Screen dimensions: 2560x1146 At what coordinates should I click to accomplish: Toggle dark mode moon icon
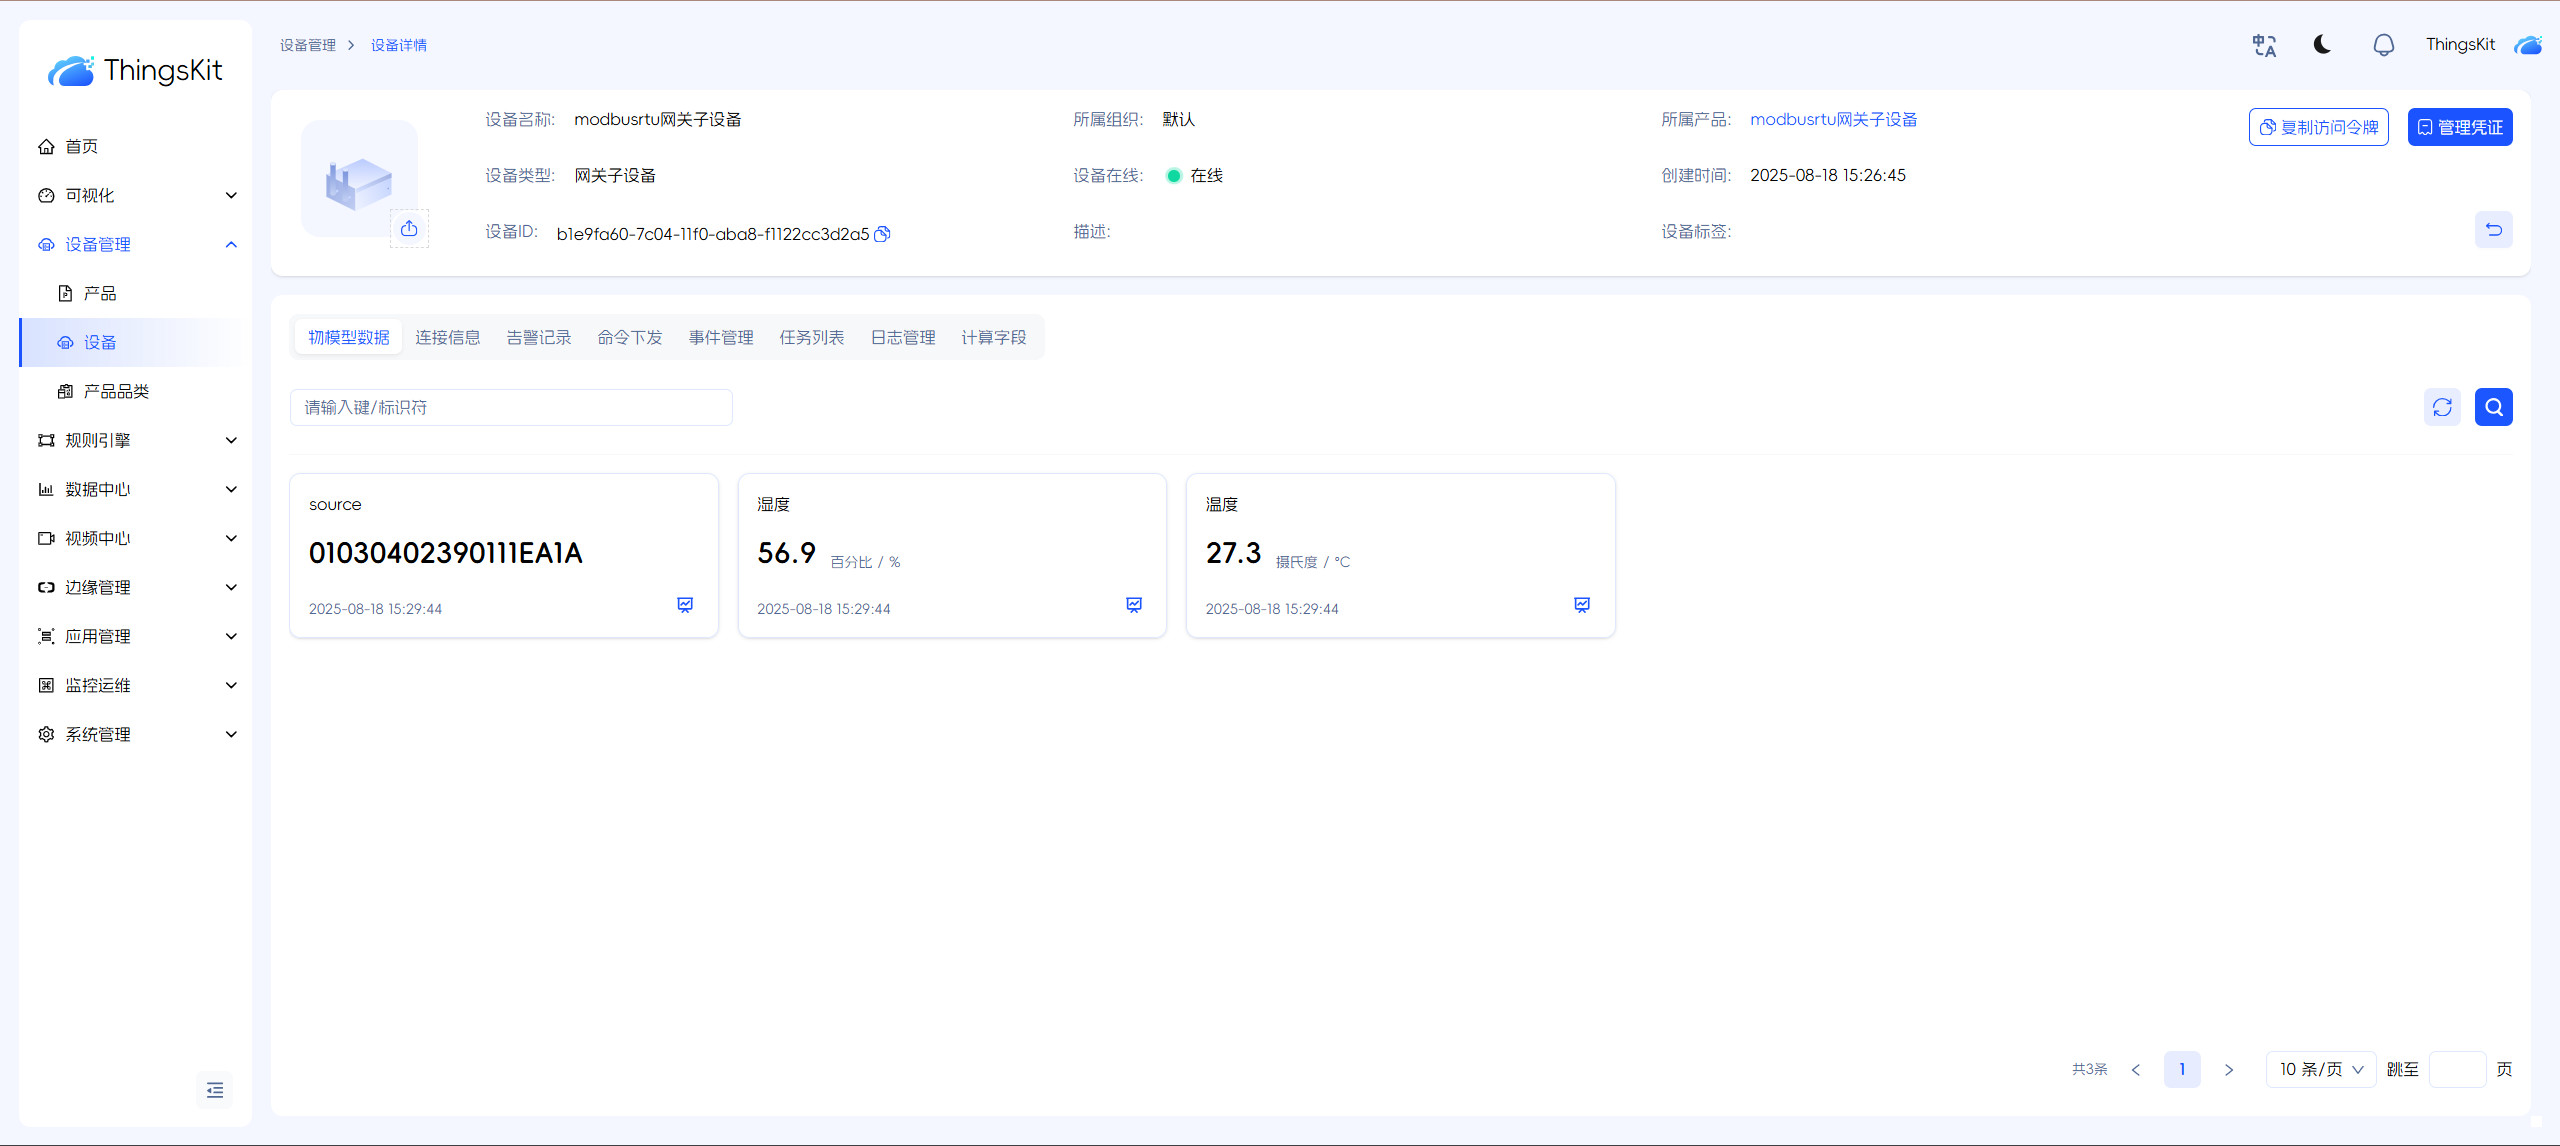(x=2322, y=45)
